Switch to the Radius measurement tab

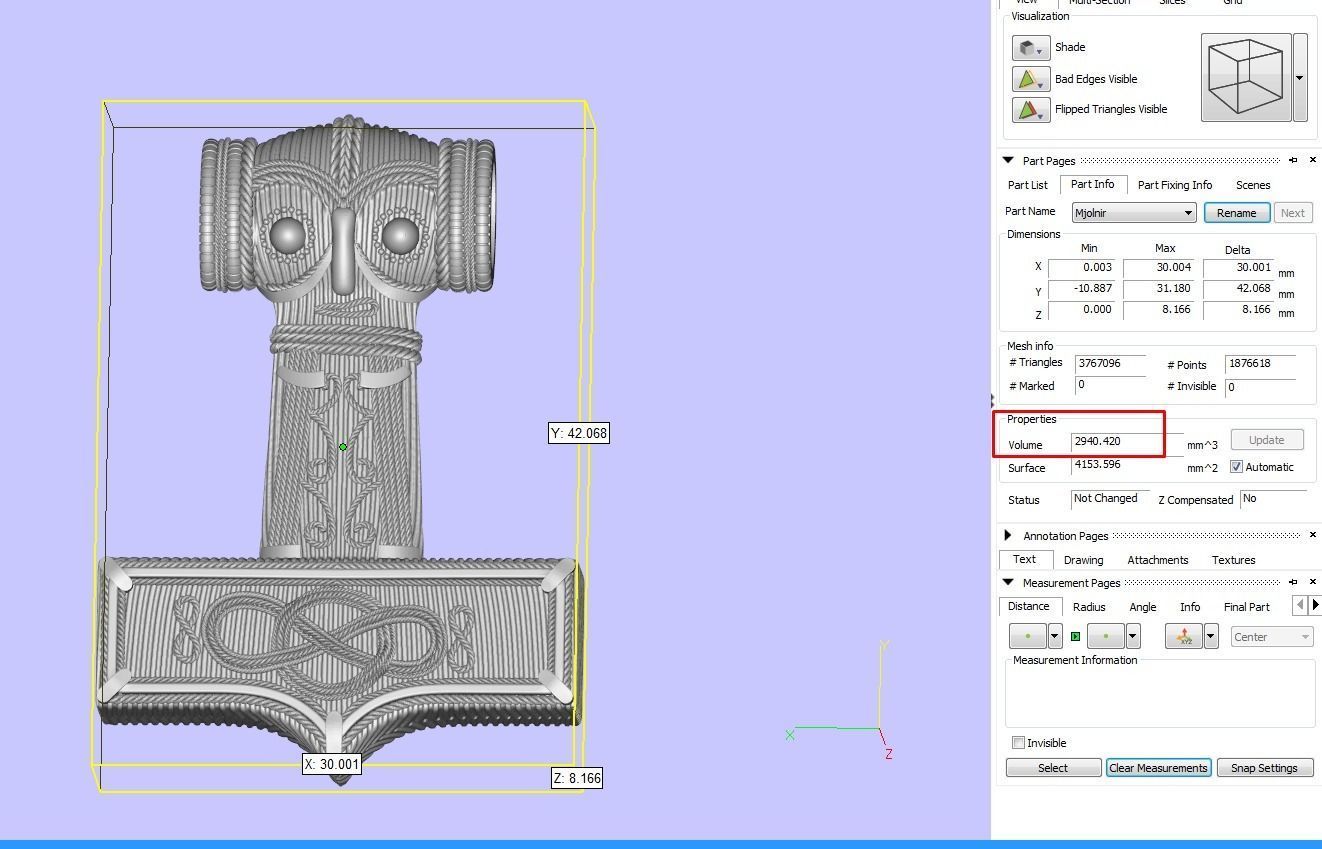pos(1089,607)
